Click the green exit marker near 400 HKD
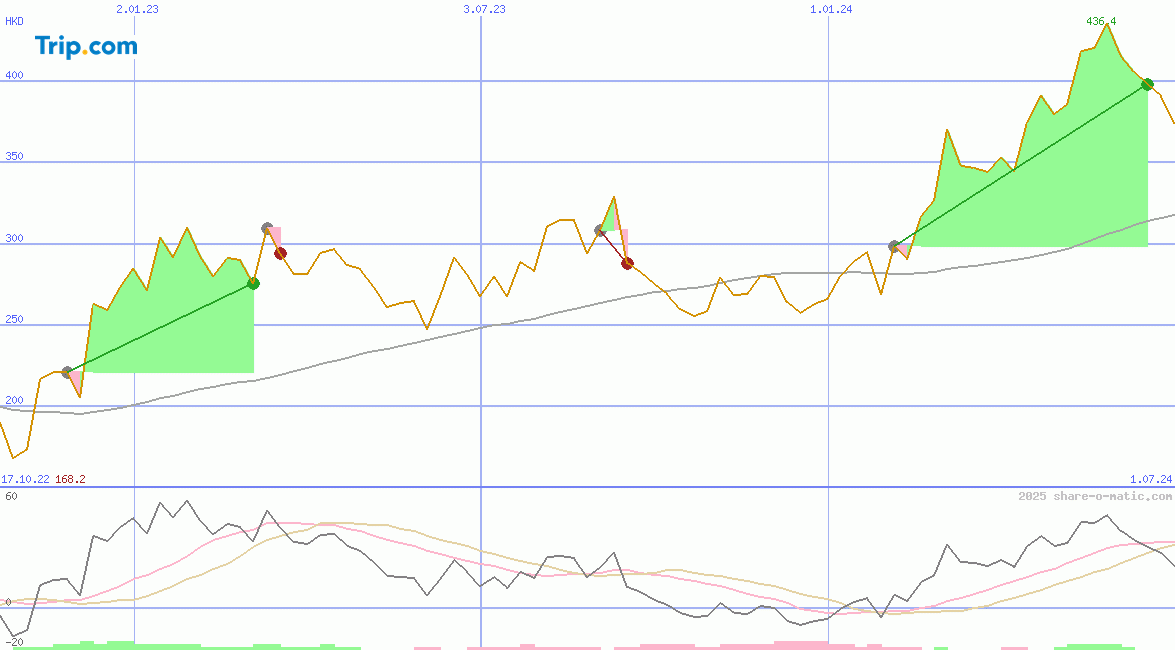This screenshot has height=650, width=1175. 1148,84
